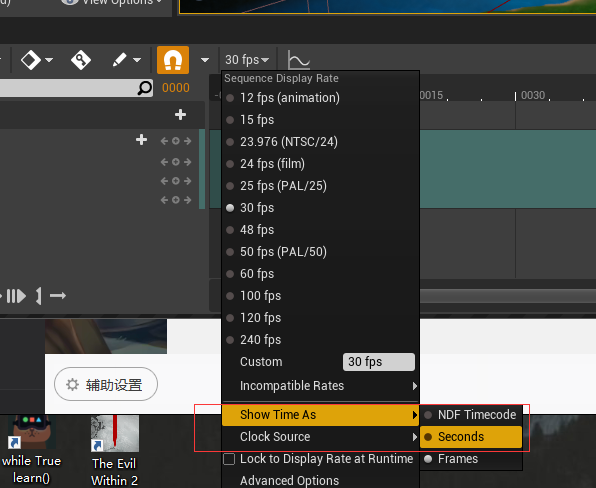Open The Evil Within 2 desktop shortcut
596x488 pixels.
[114, 451]
